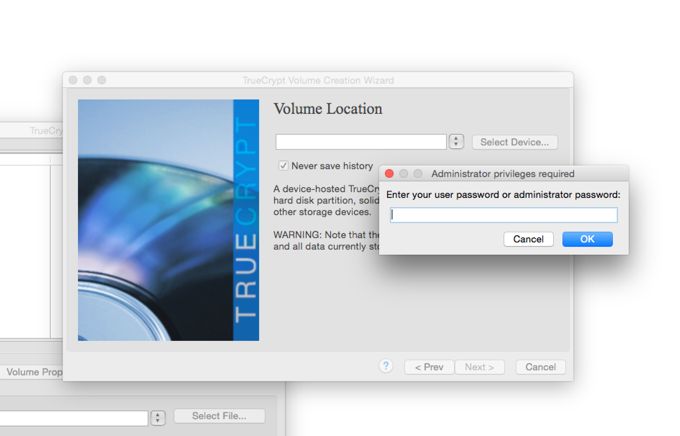Open volume path dropdown in main window
This screenshot has width=680, height=436.
pyautogui.click(x=158, y=417)
